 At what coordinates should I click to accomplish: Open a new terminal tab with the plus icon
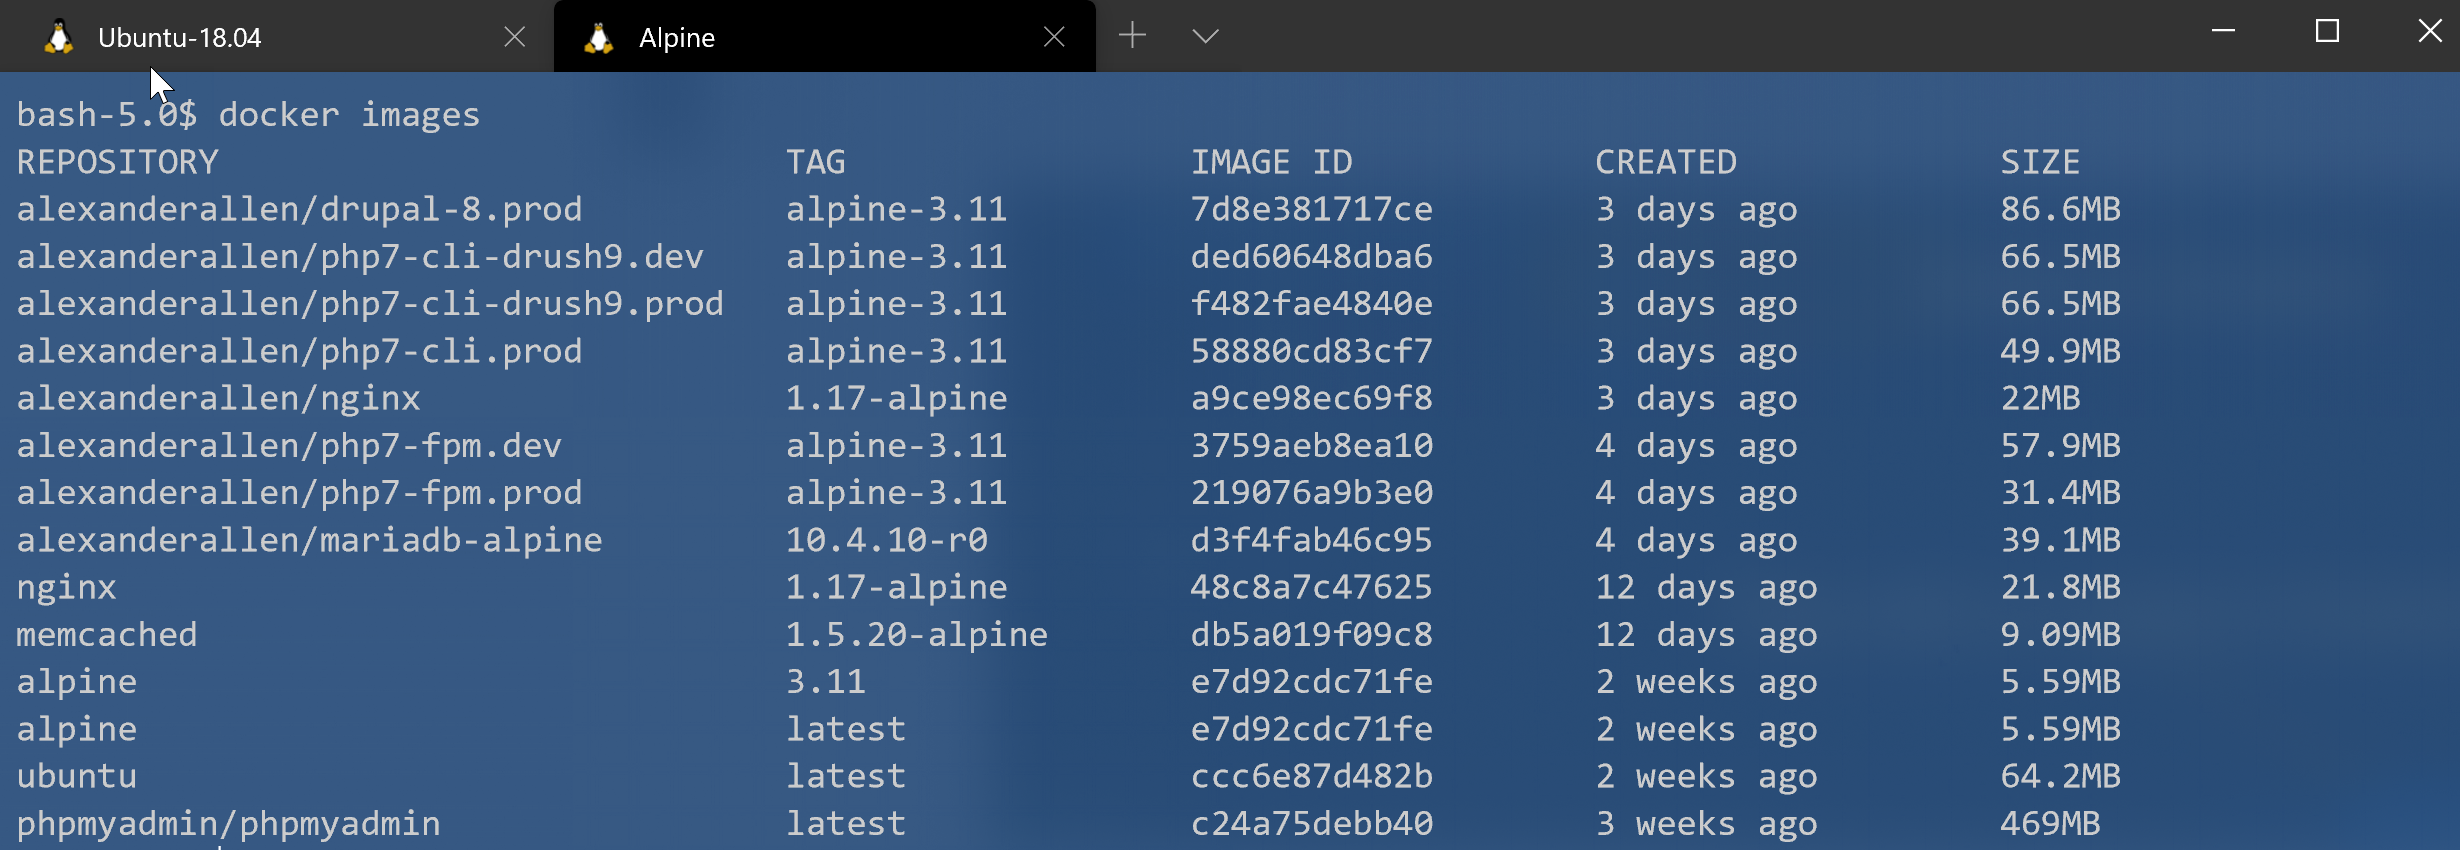(x=1132, y=35)
